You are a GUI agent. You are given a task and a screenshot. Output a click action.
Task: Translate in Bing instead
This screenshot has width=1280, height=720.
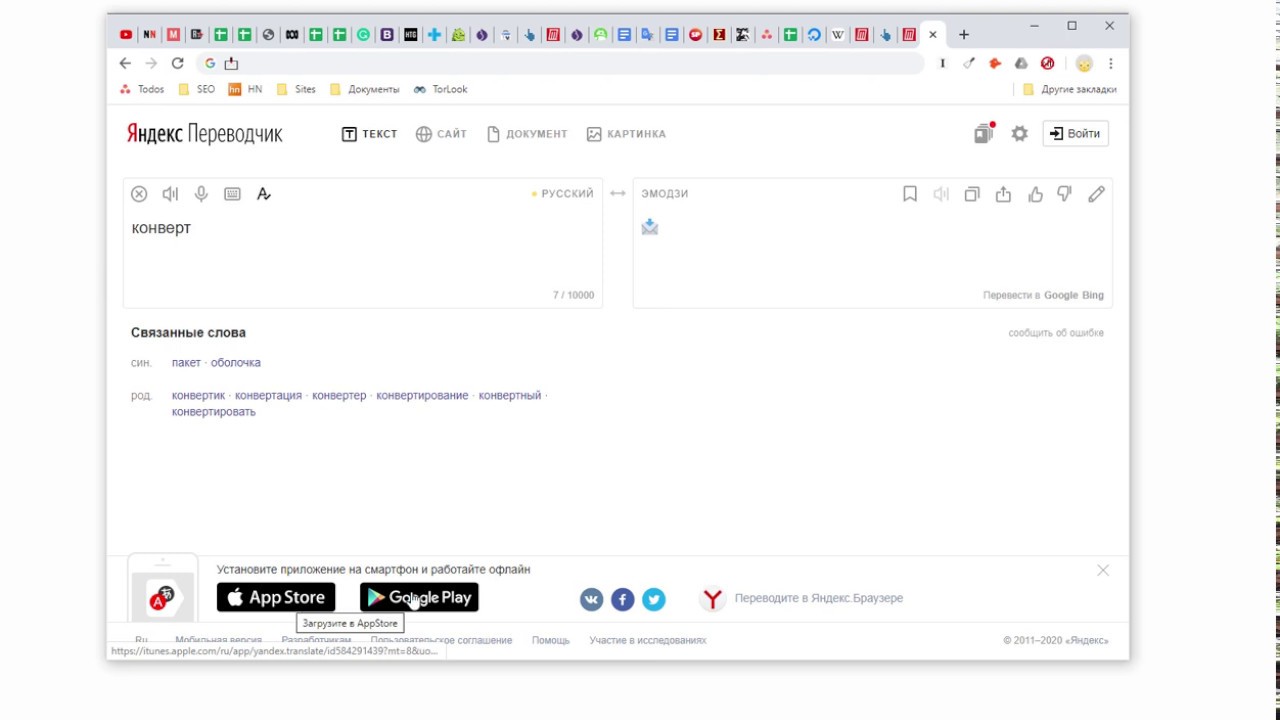(x=1092, y=295)
